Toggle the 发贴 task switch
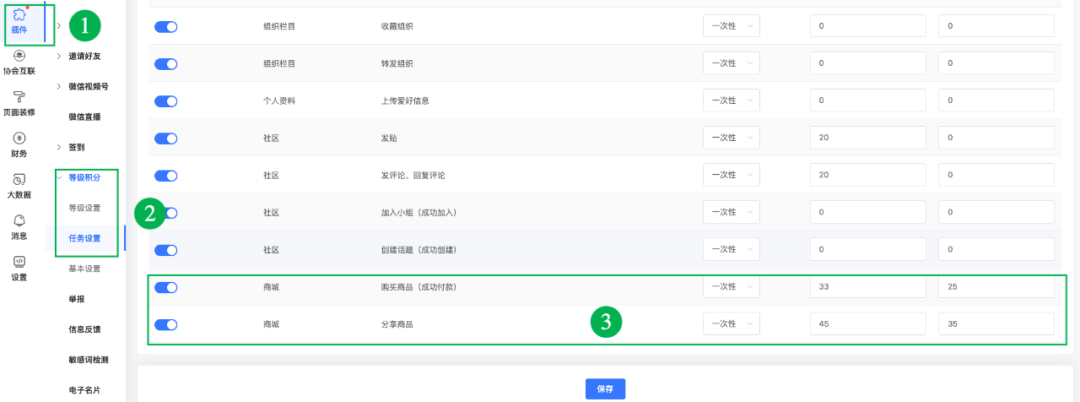The image size is (1080, 402). point(166,138)
